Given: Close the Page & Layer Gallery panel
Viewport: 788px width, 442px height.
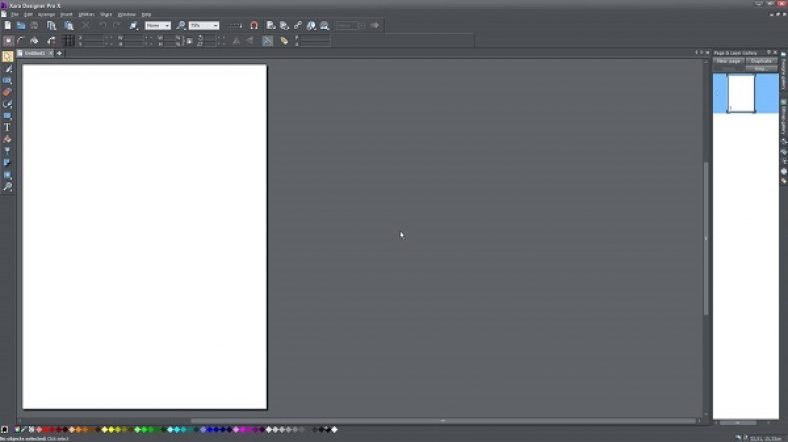Looking at the screenshot, I should pyautogui.click(x=775, y=52).
